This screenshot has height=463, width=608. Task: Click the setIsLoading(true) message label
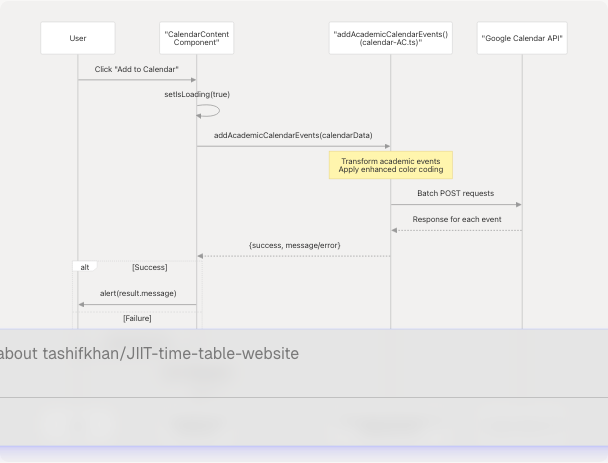point(197,95)
